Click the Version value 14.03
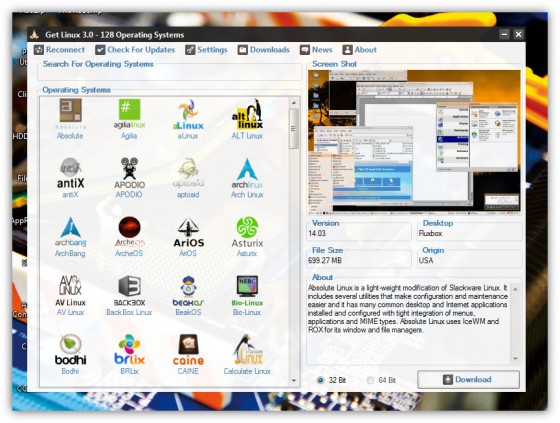This screenshot has width=560, height=423. click(317, 233)
